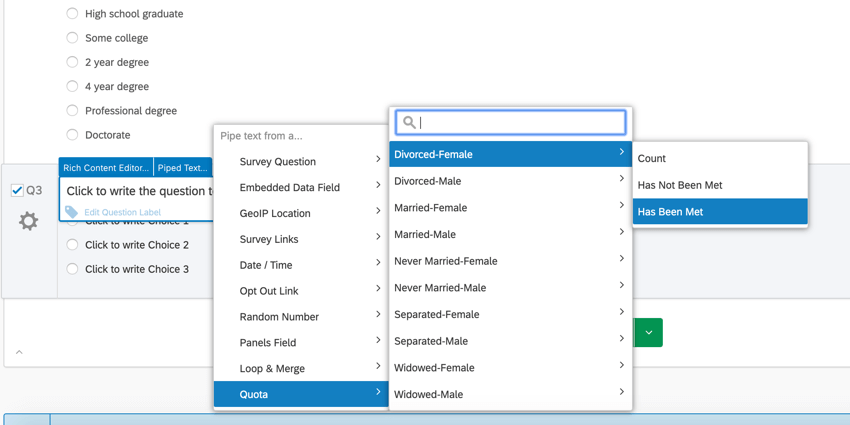Select the Doctorate radio option
The image size is (850, 425).
pos(72,135)
